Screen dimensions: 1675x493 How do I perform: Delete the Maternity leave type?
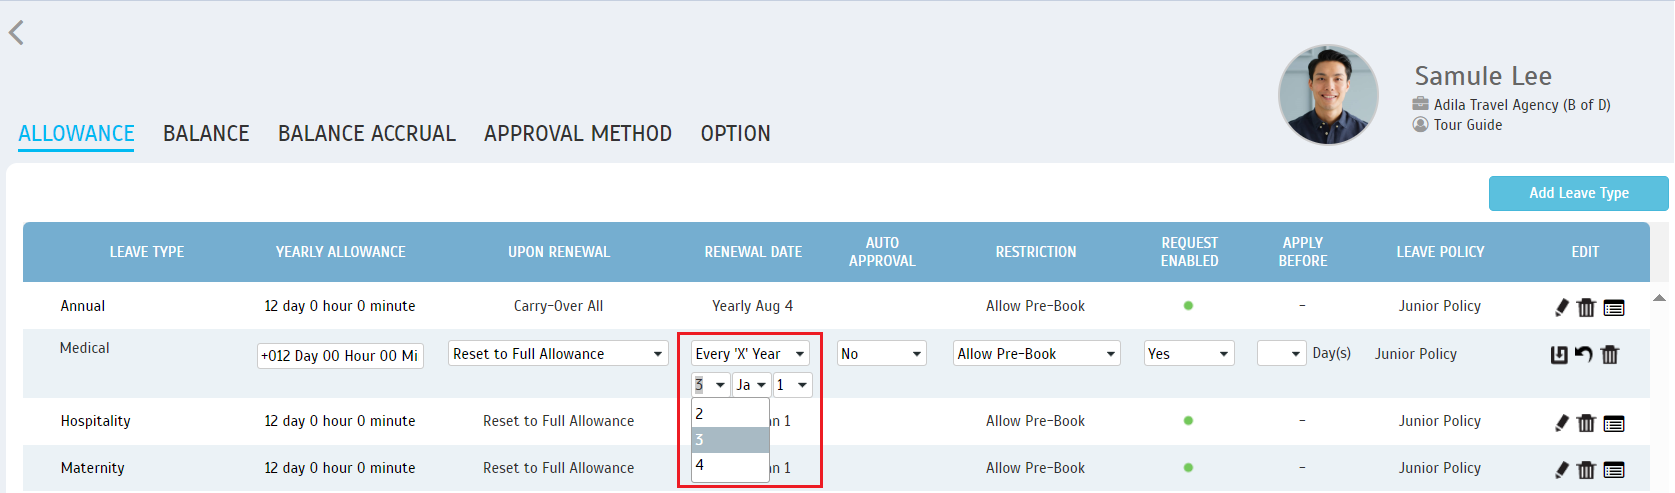[x=1586, y=469]
